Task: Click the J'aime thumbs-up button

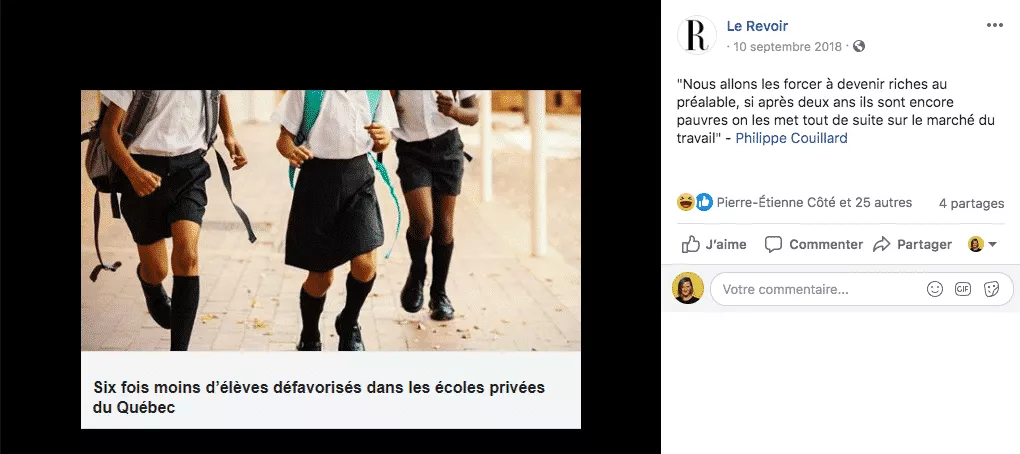Action: point(714,245)
